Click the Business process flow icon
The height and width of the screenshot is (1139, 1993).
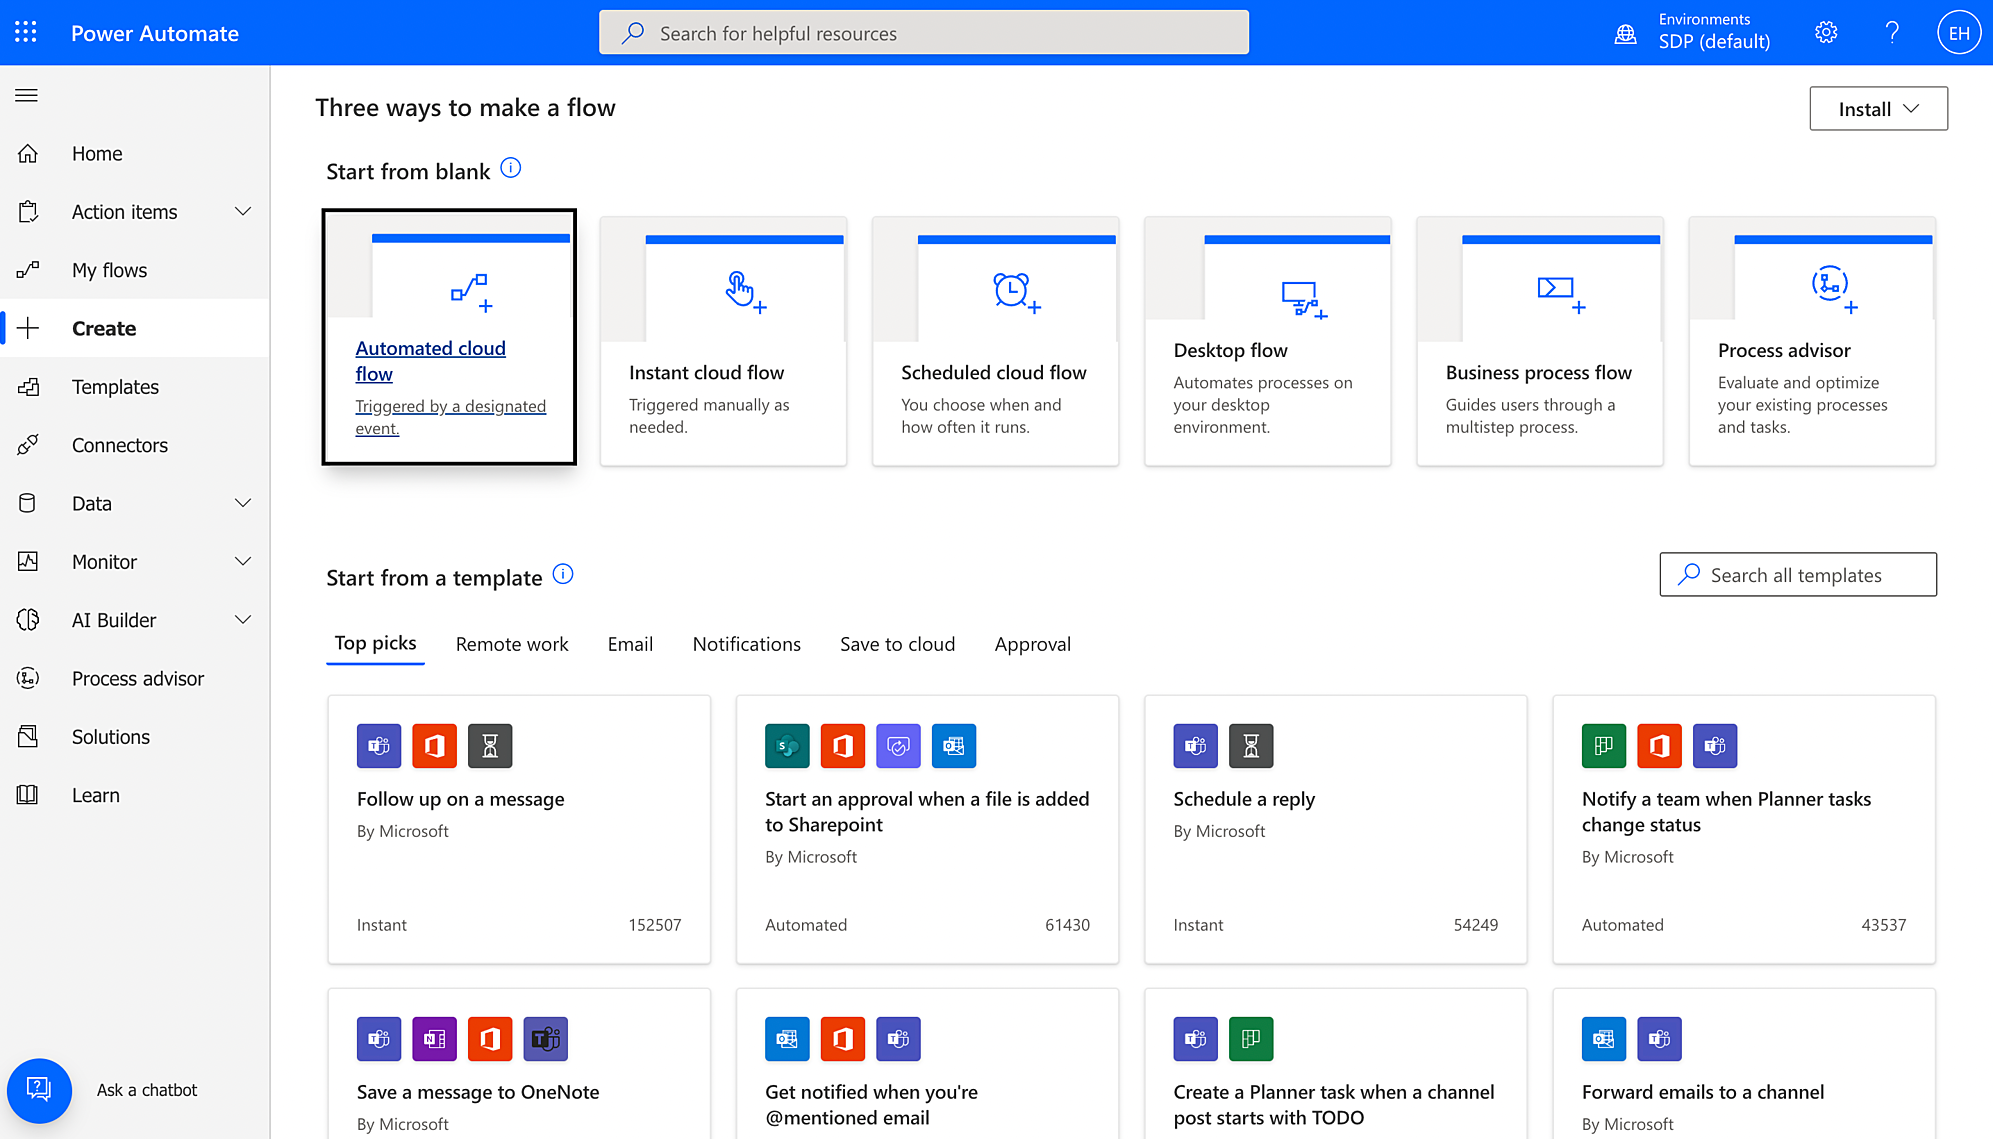(1561, 294)
